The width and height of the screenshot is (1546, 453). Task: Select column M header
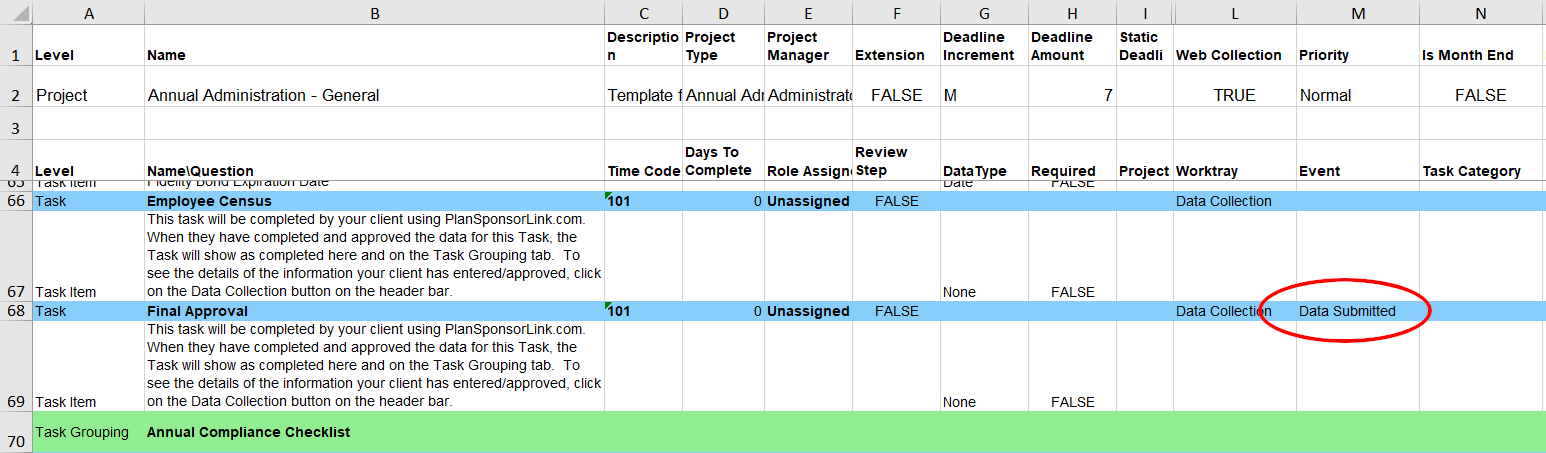1358,12
